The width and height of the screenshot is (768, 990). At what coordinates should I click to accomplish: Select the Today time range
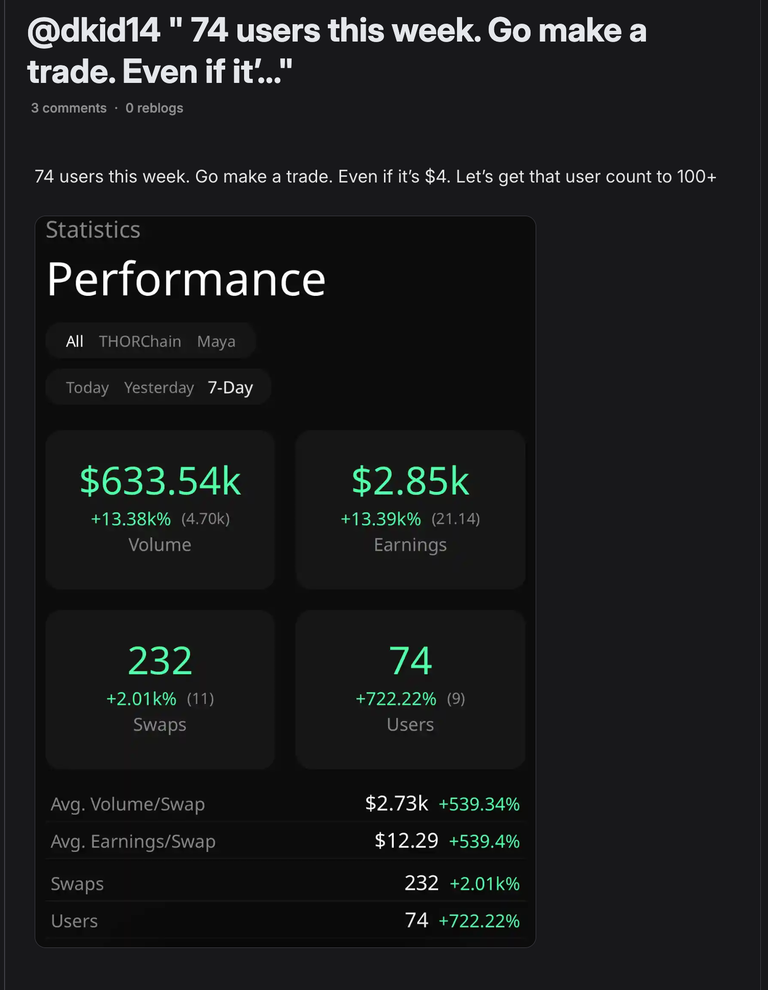87,388
